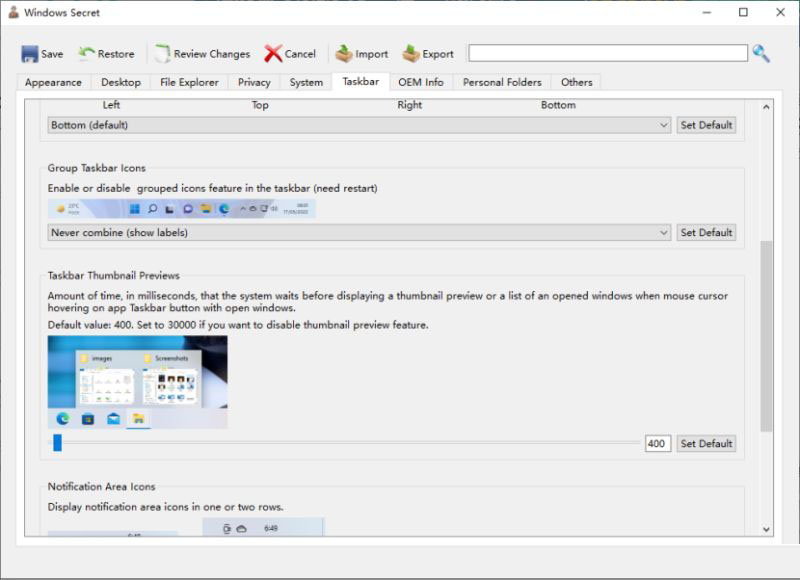Click the Bottom position label
Screen dimensions: 800x580
click(x=558, y=105)
